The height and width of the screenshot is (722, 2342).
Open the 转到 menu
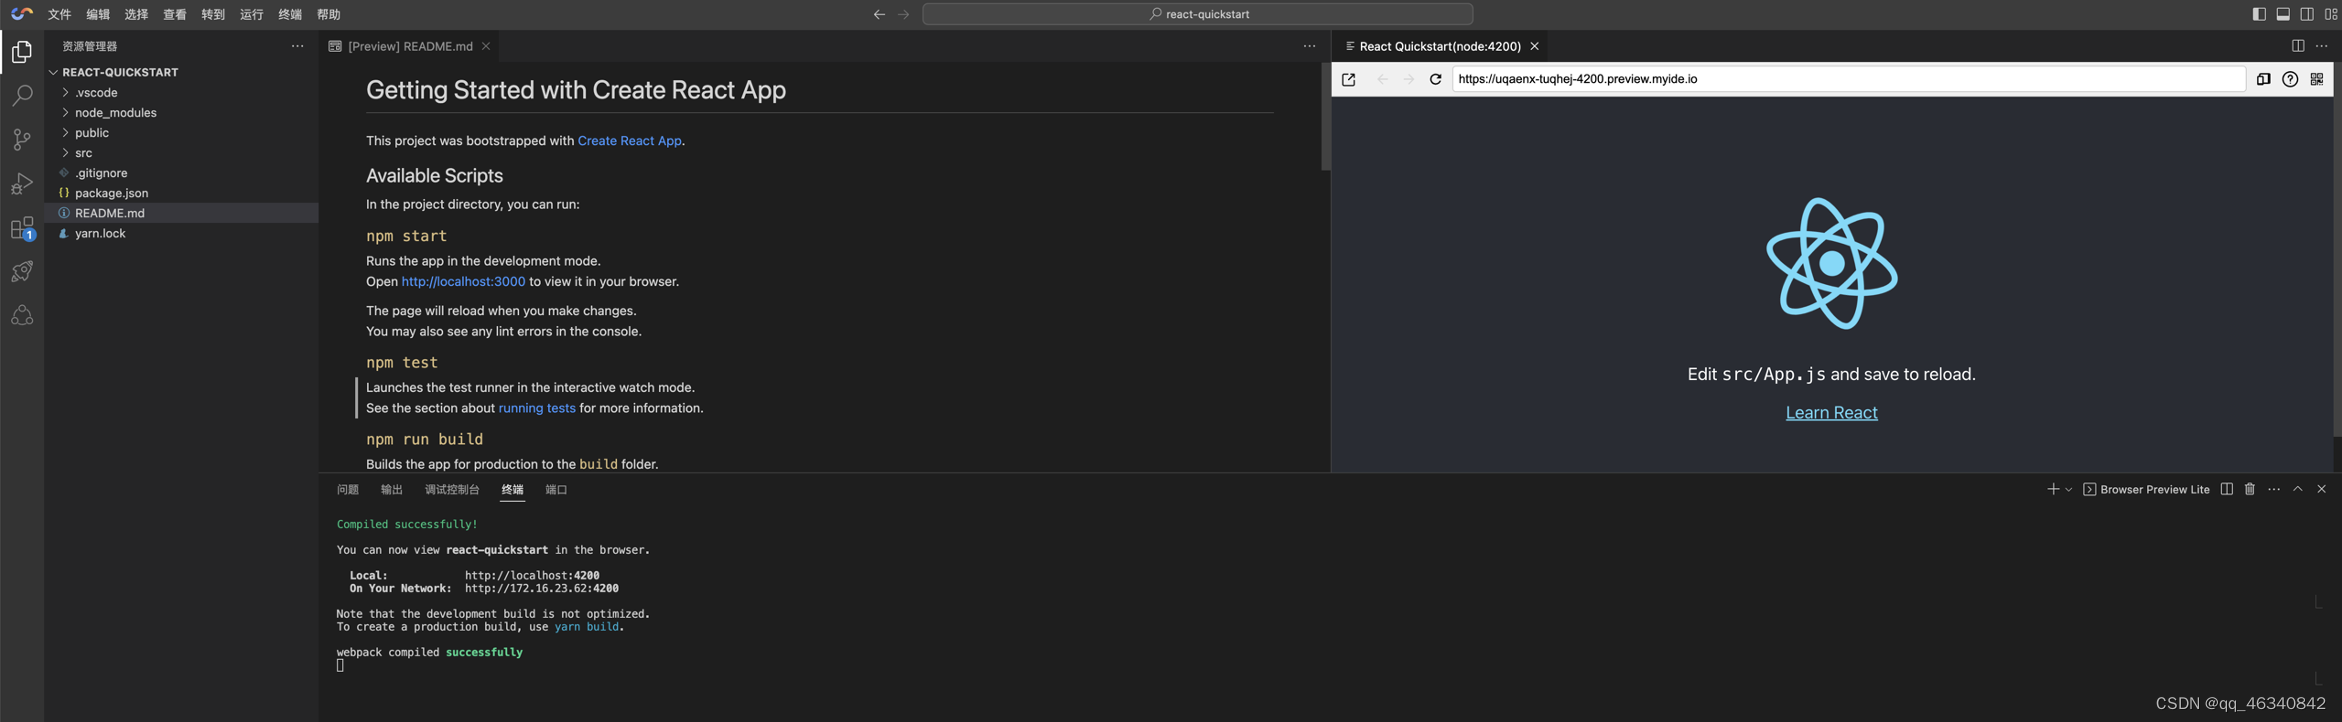point(213,14)
